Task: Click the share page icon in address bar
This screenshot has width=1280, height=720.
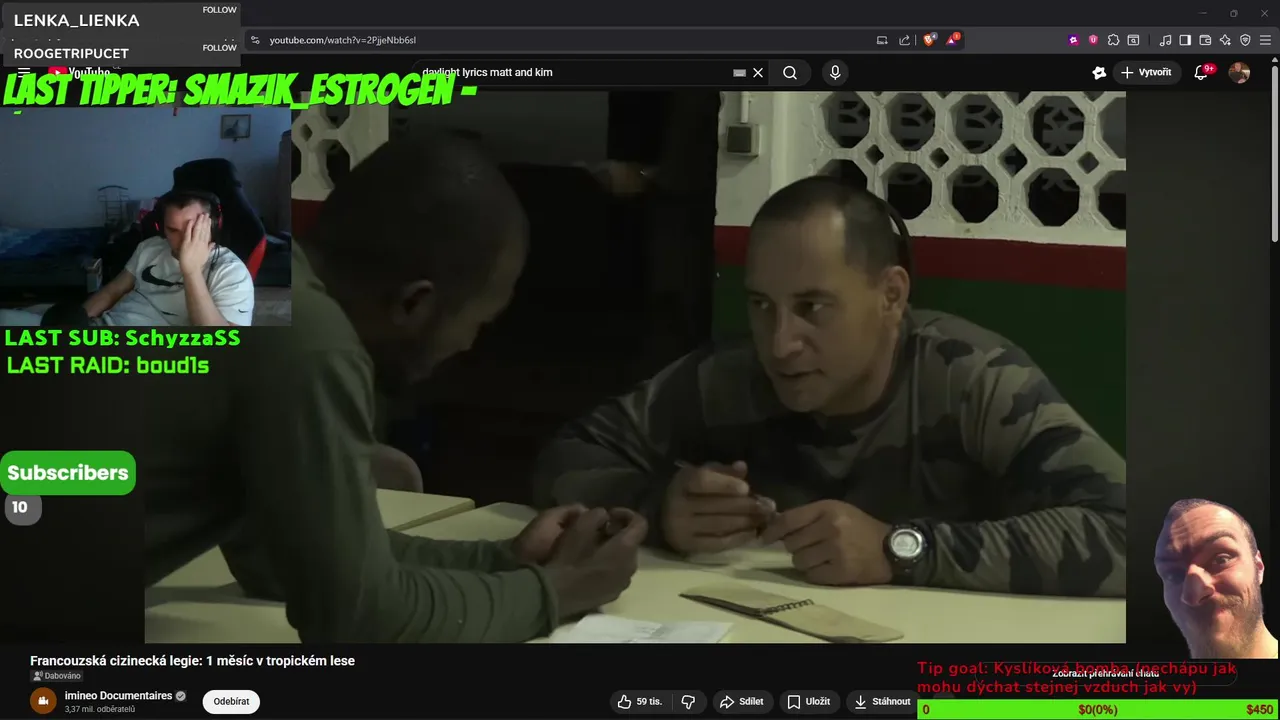Action: (x=905, y=40)
